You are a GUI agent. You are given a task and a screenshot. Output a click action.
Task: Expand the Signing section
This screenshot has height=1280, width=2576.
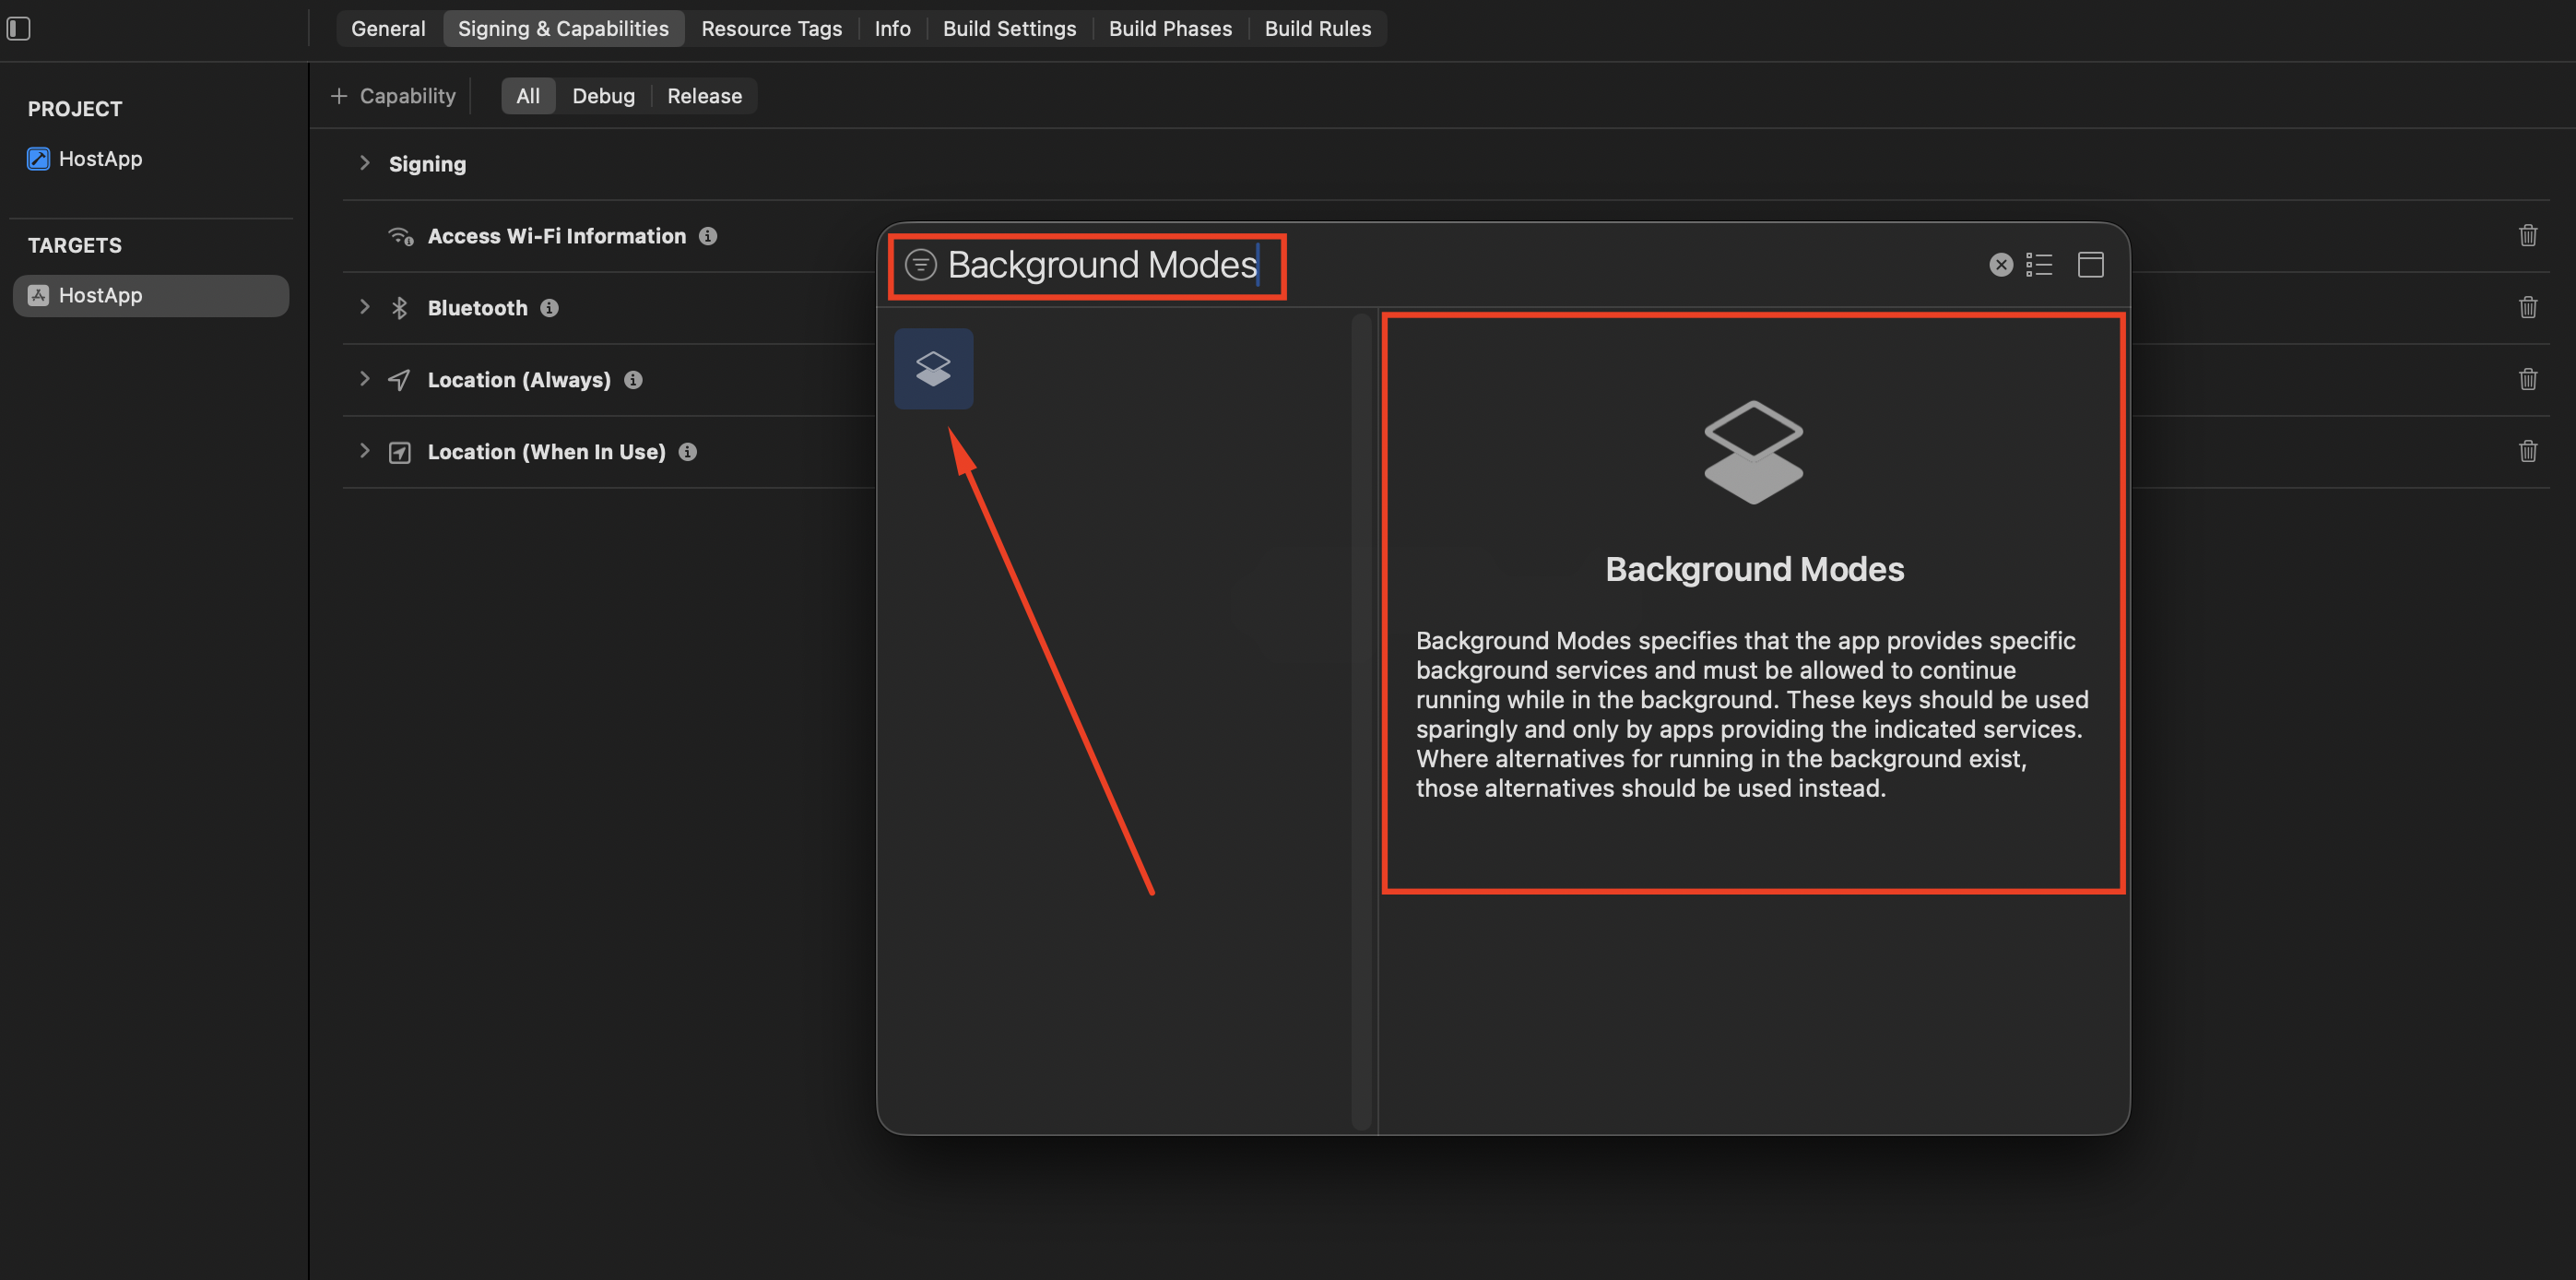pyautogui.click(x=365, y=163)
